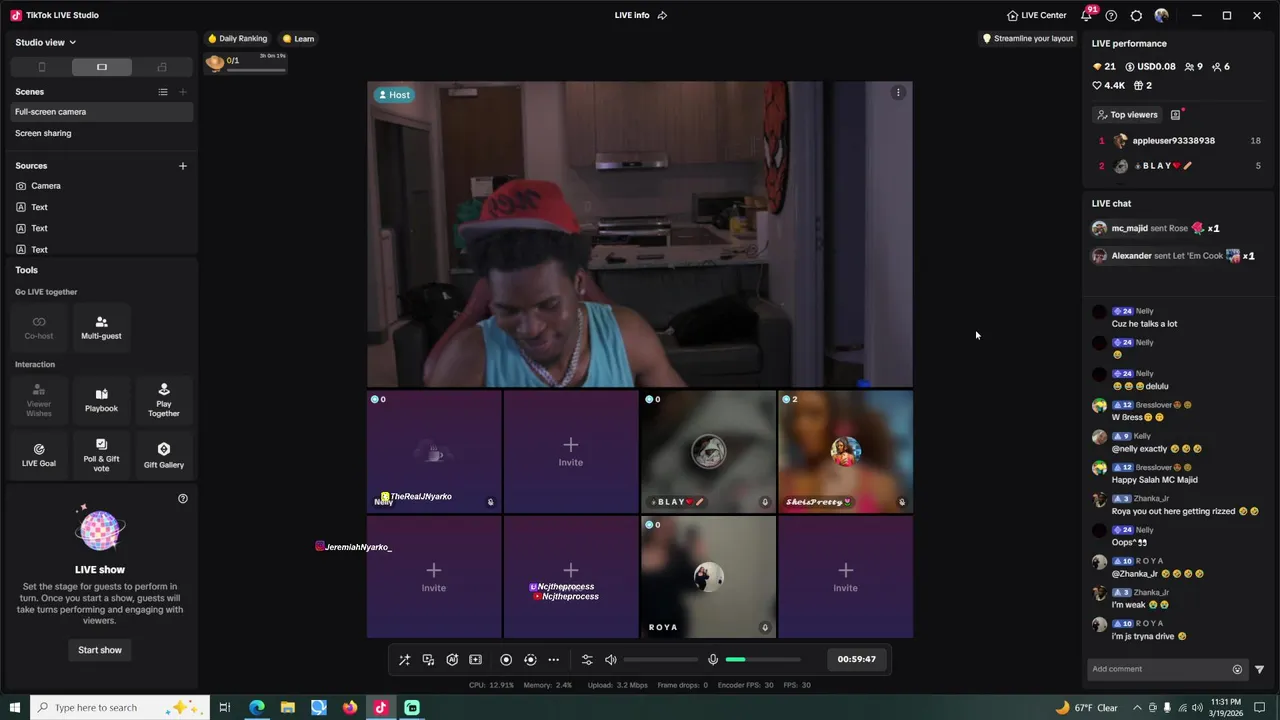This screenshot has width=1280, height=720.
Task: Open the effects magic wand tool
Action: pos(404,660)
